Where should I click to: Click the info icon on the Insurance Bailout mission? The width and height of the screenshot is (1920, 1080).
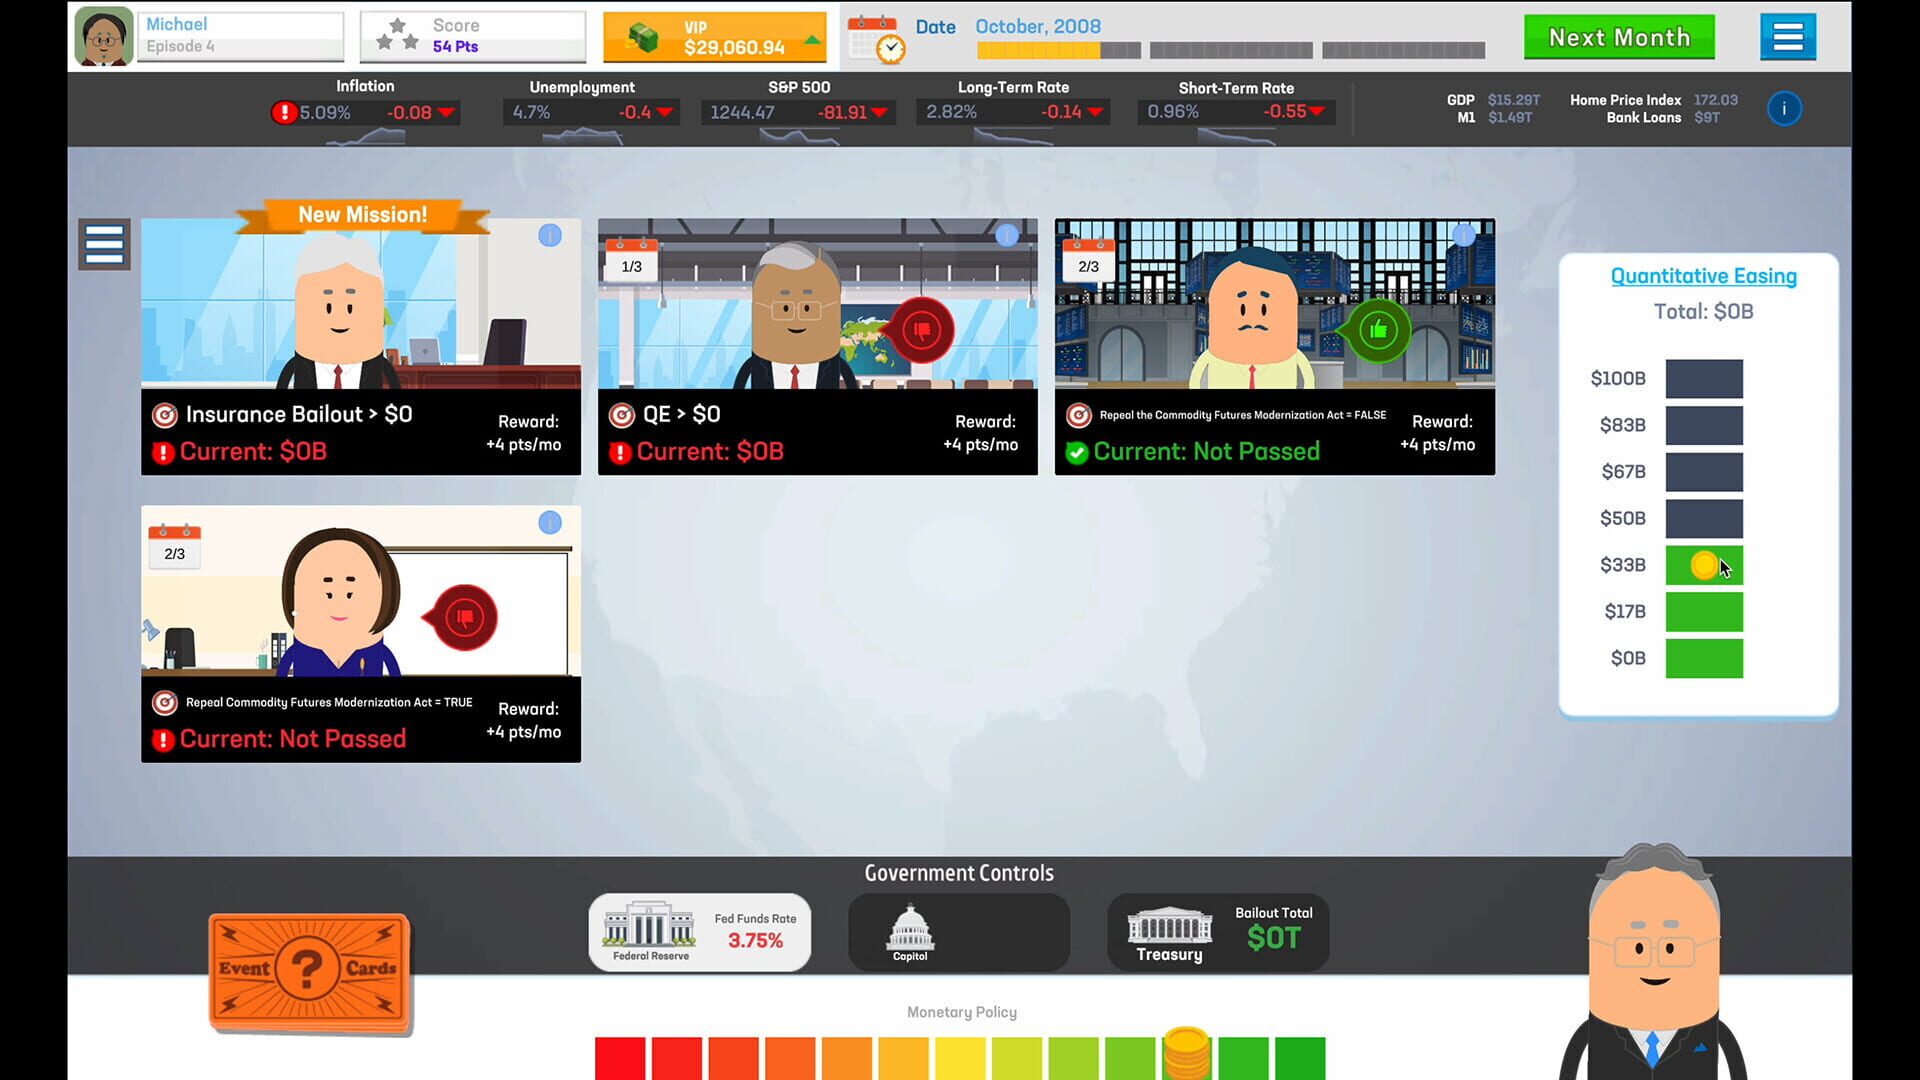548,237
